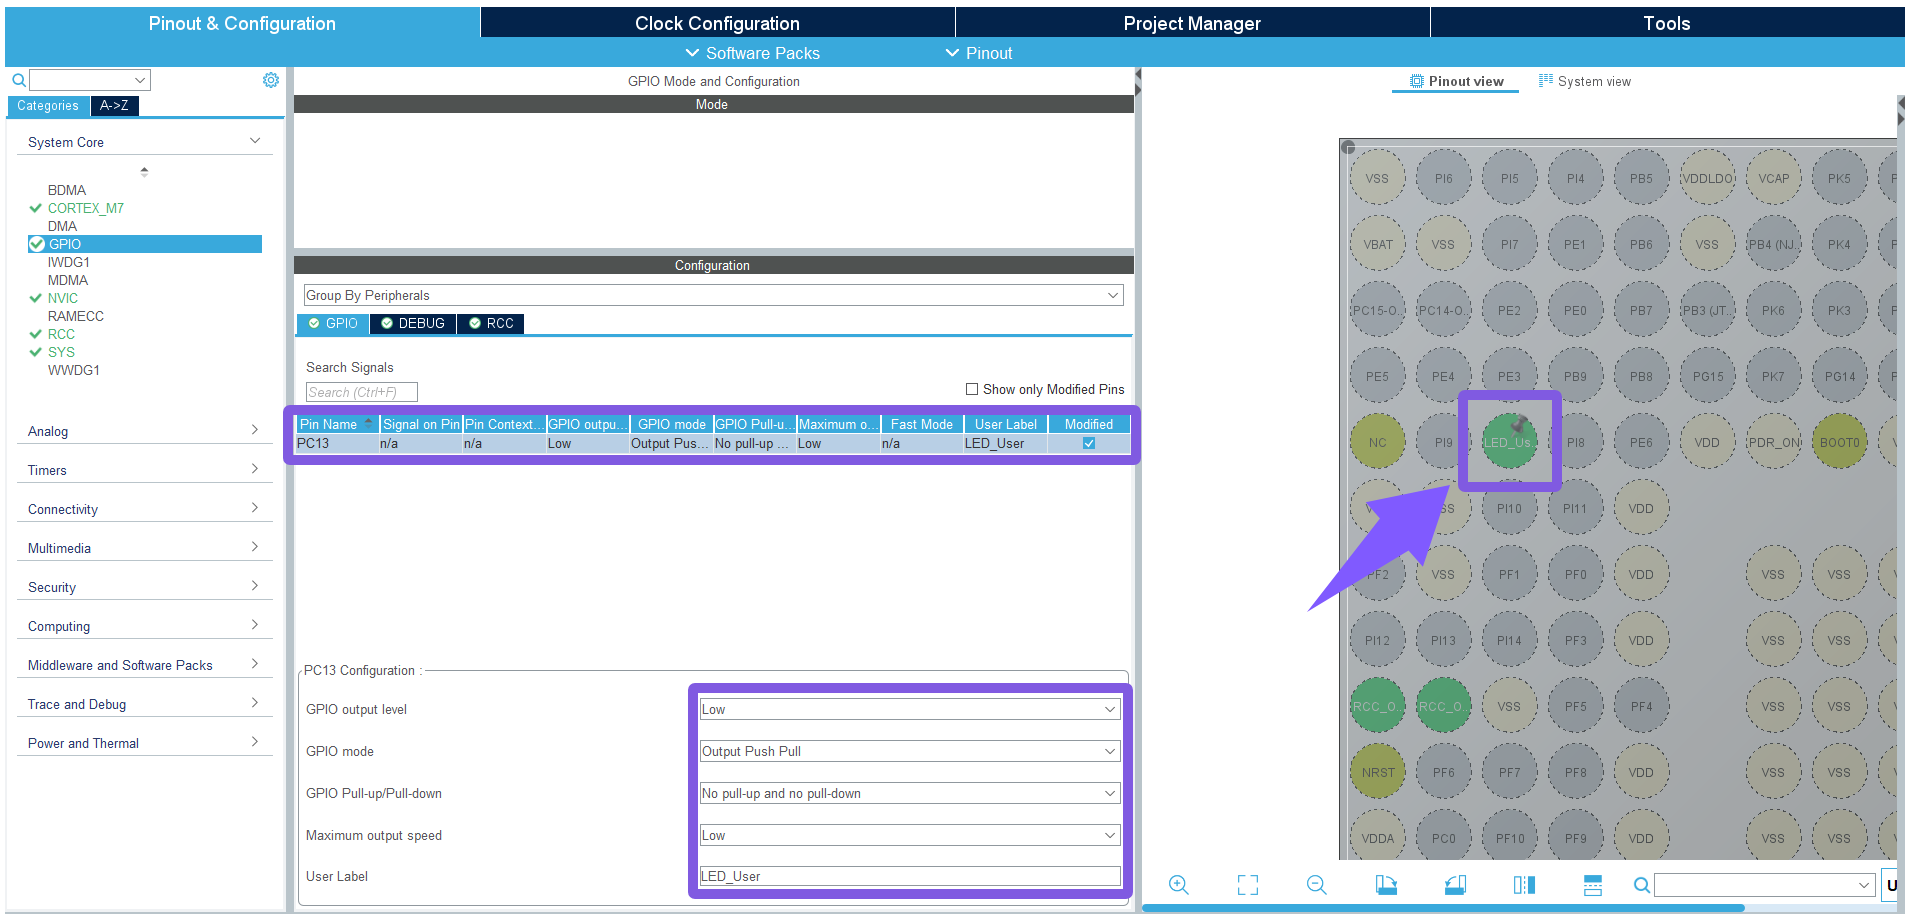Select the BOOT0 pin on the chip
This screenshot has width=1915, height=924.
(x=1839, y=442)
